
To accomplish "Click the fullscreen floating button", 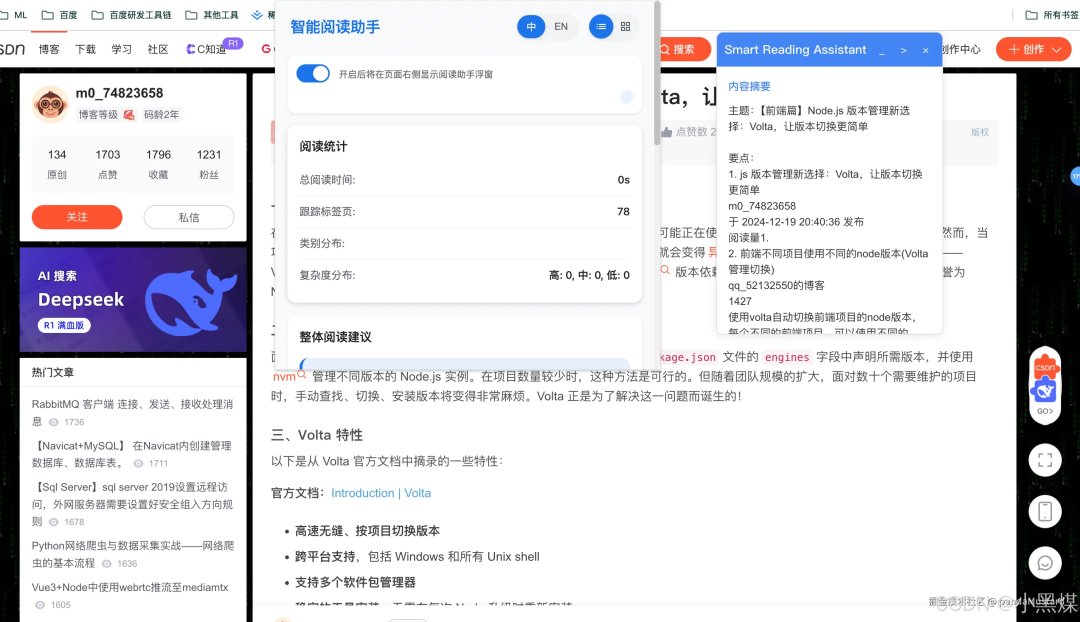I will [1045, 460].
